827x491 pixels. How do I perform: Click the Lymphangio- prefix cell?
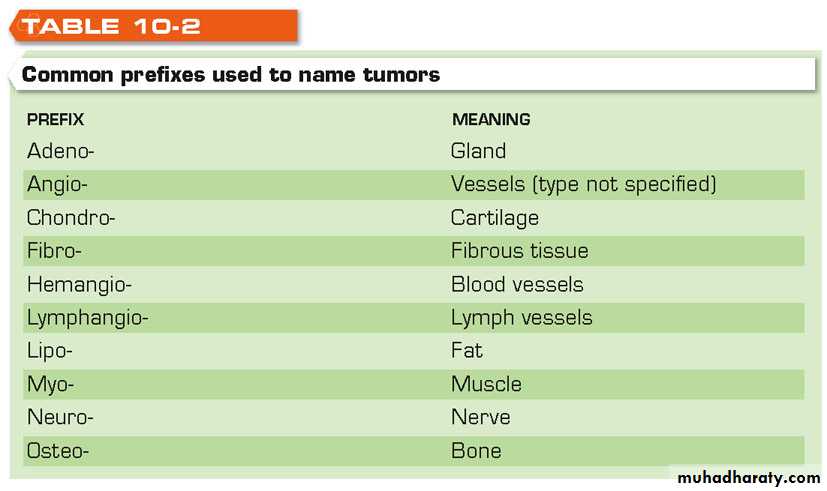(88, 318)
